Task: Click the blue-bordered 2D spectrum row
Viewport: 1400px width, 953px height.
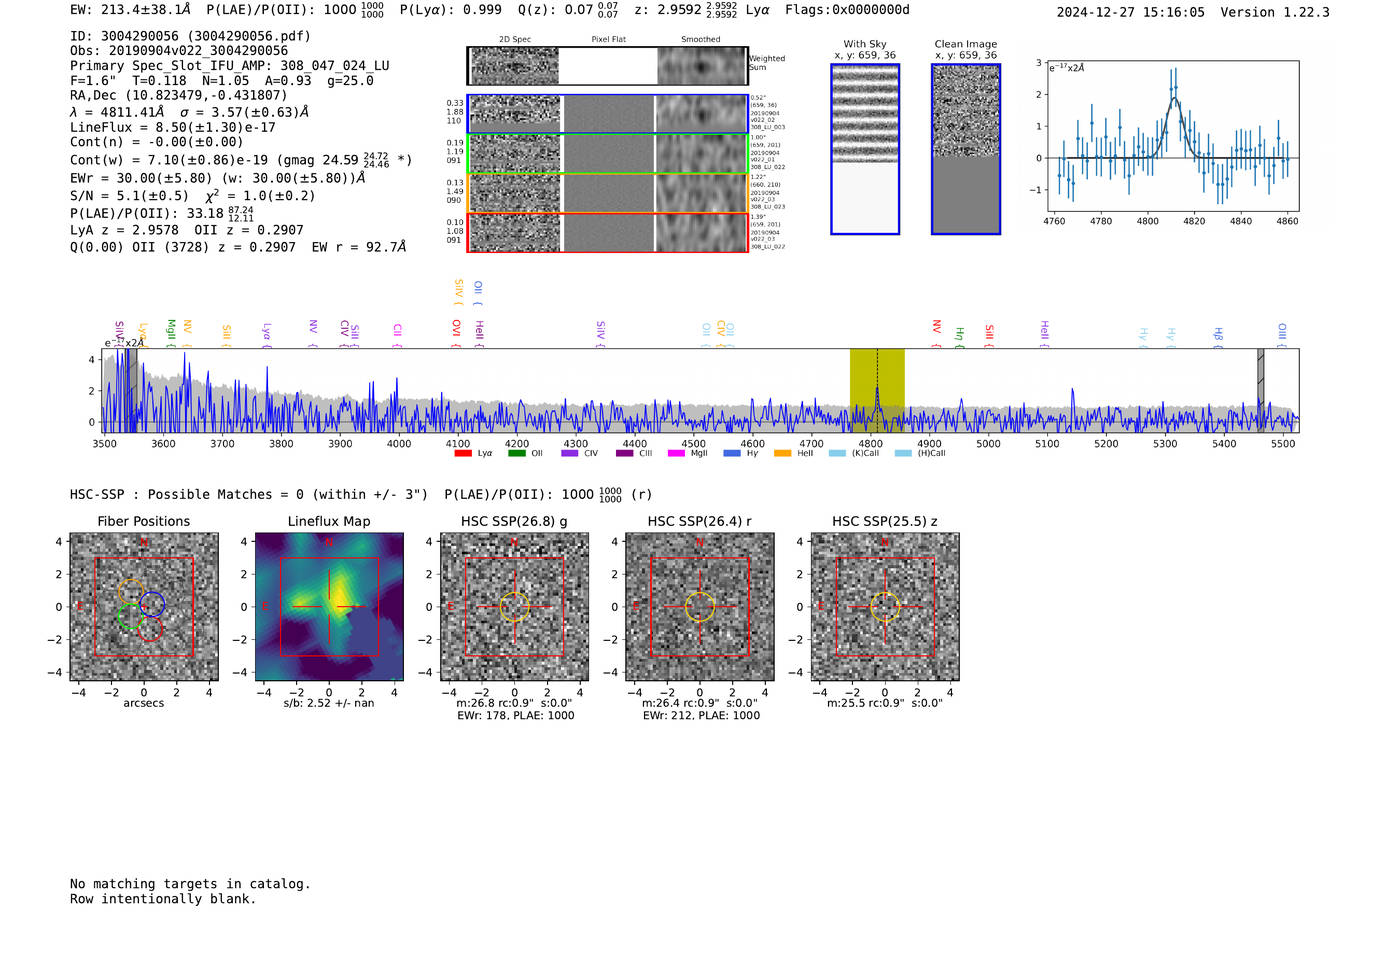Action: [608, 114]
